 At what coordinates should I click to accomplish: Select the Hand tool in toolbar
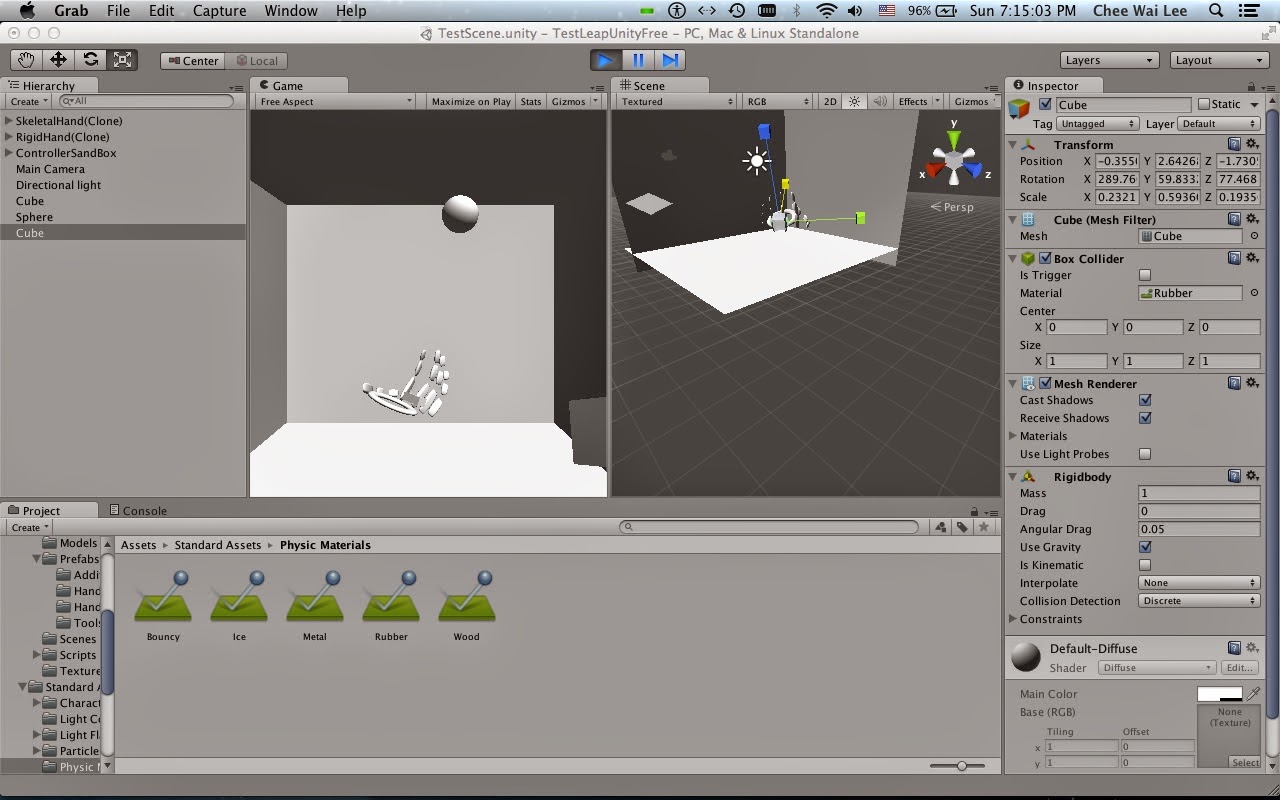pos(27,60)
